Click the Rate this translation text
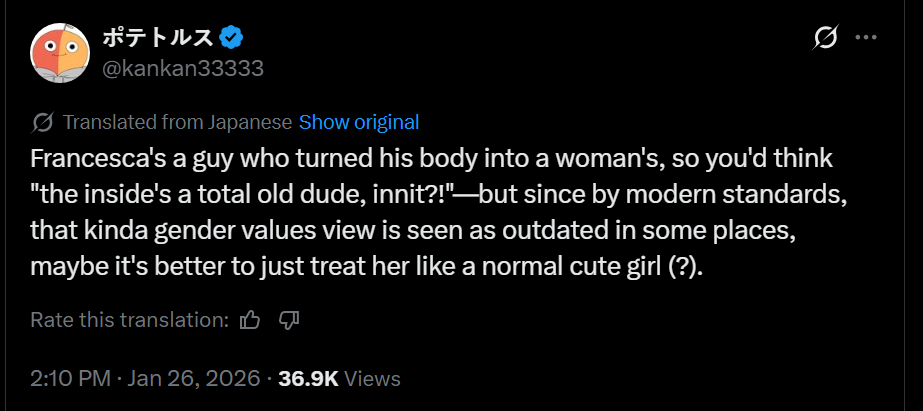This screenshot has height=411, width=923. 130,320
